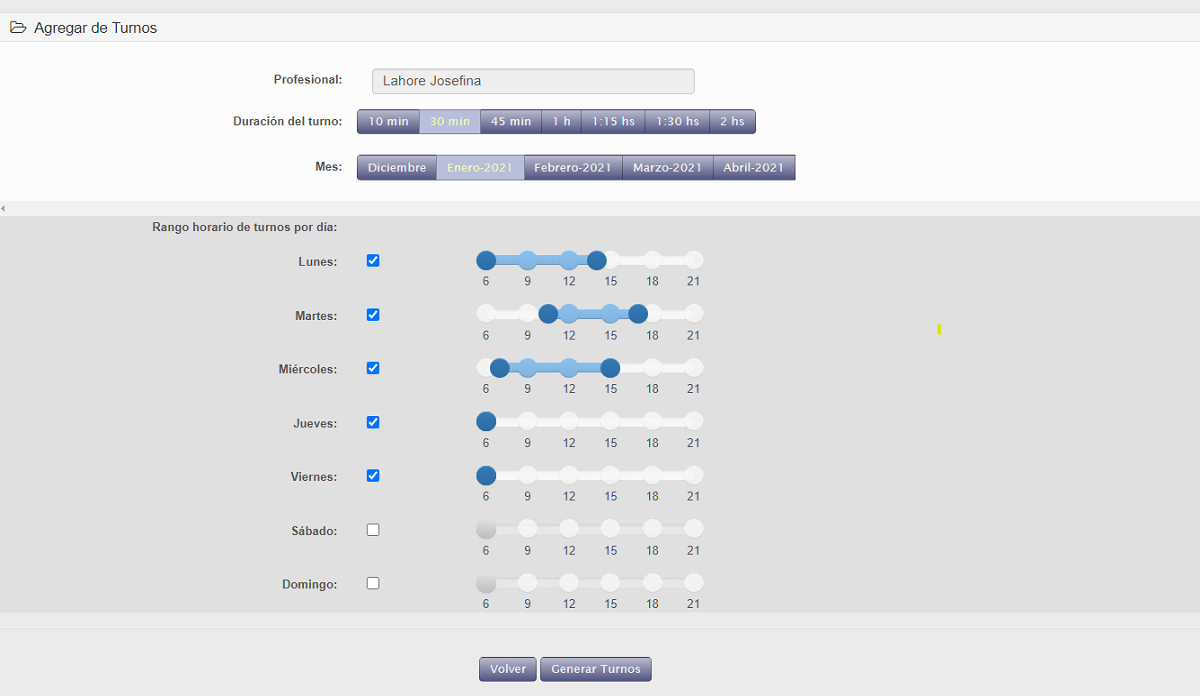Click the Generar Turnos button
The width and height of the screenshot is (1200, 696).
click(x=596, y=669)
